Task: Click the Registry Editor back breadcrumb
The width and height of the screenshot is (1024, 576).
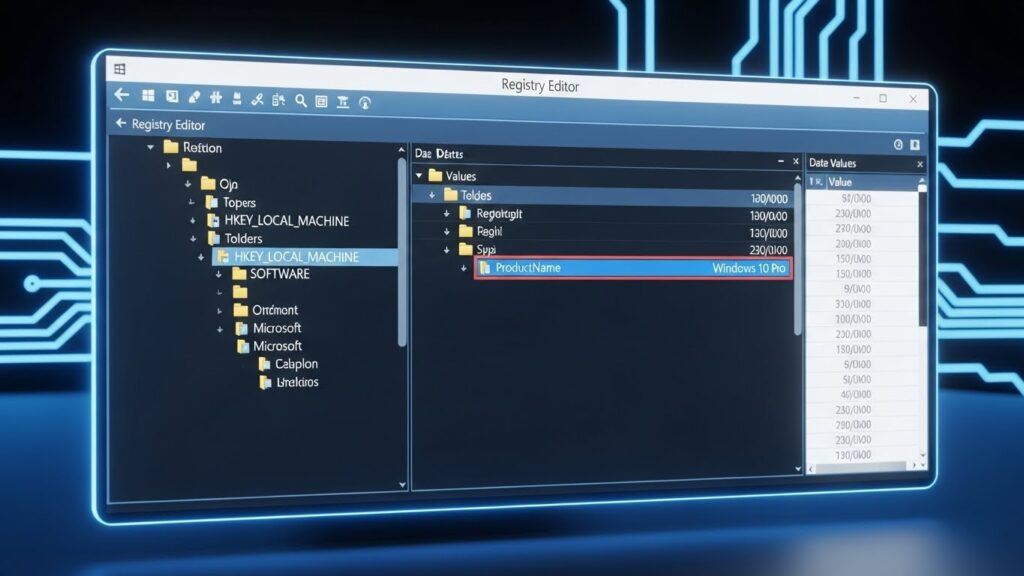Action: [161, 125]
